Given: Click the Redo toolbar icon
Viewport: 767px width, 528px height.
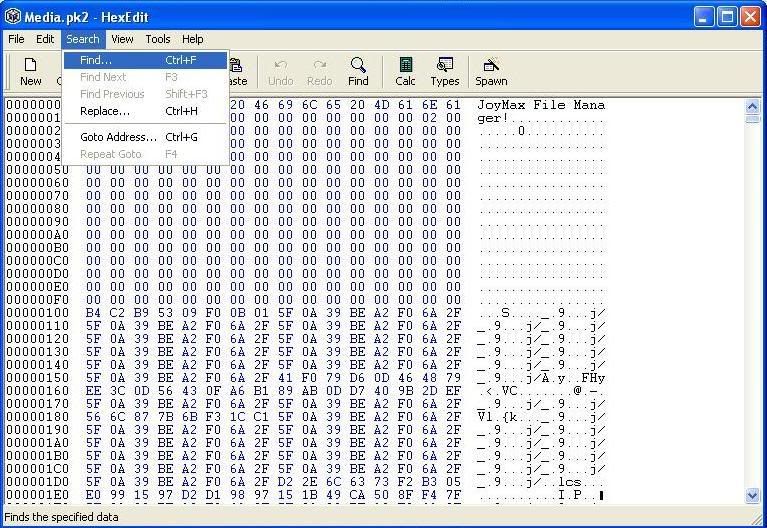Looking at the screenshot, I should pos(320,71).
